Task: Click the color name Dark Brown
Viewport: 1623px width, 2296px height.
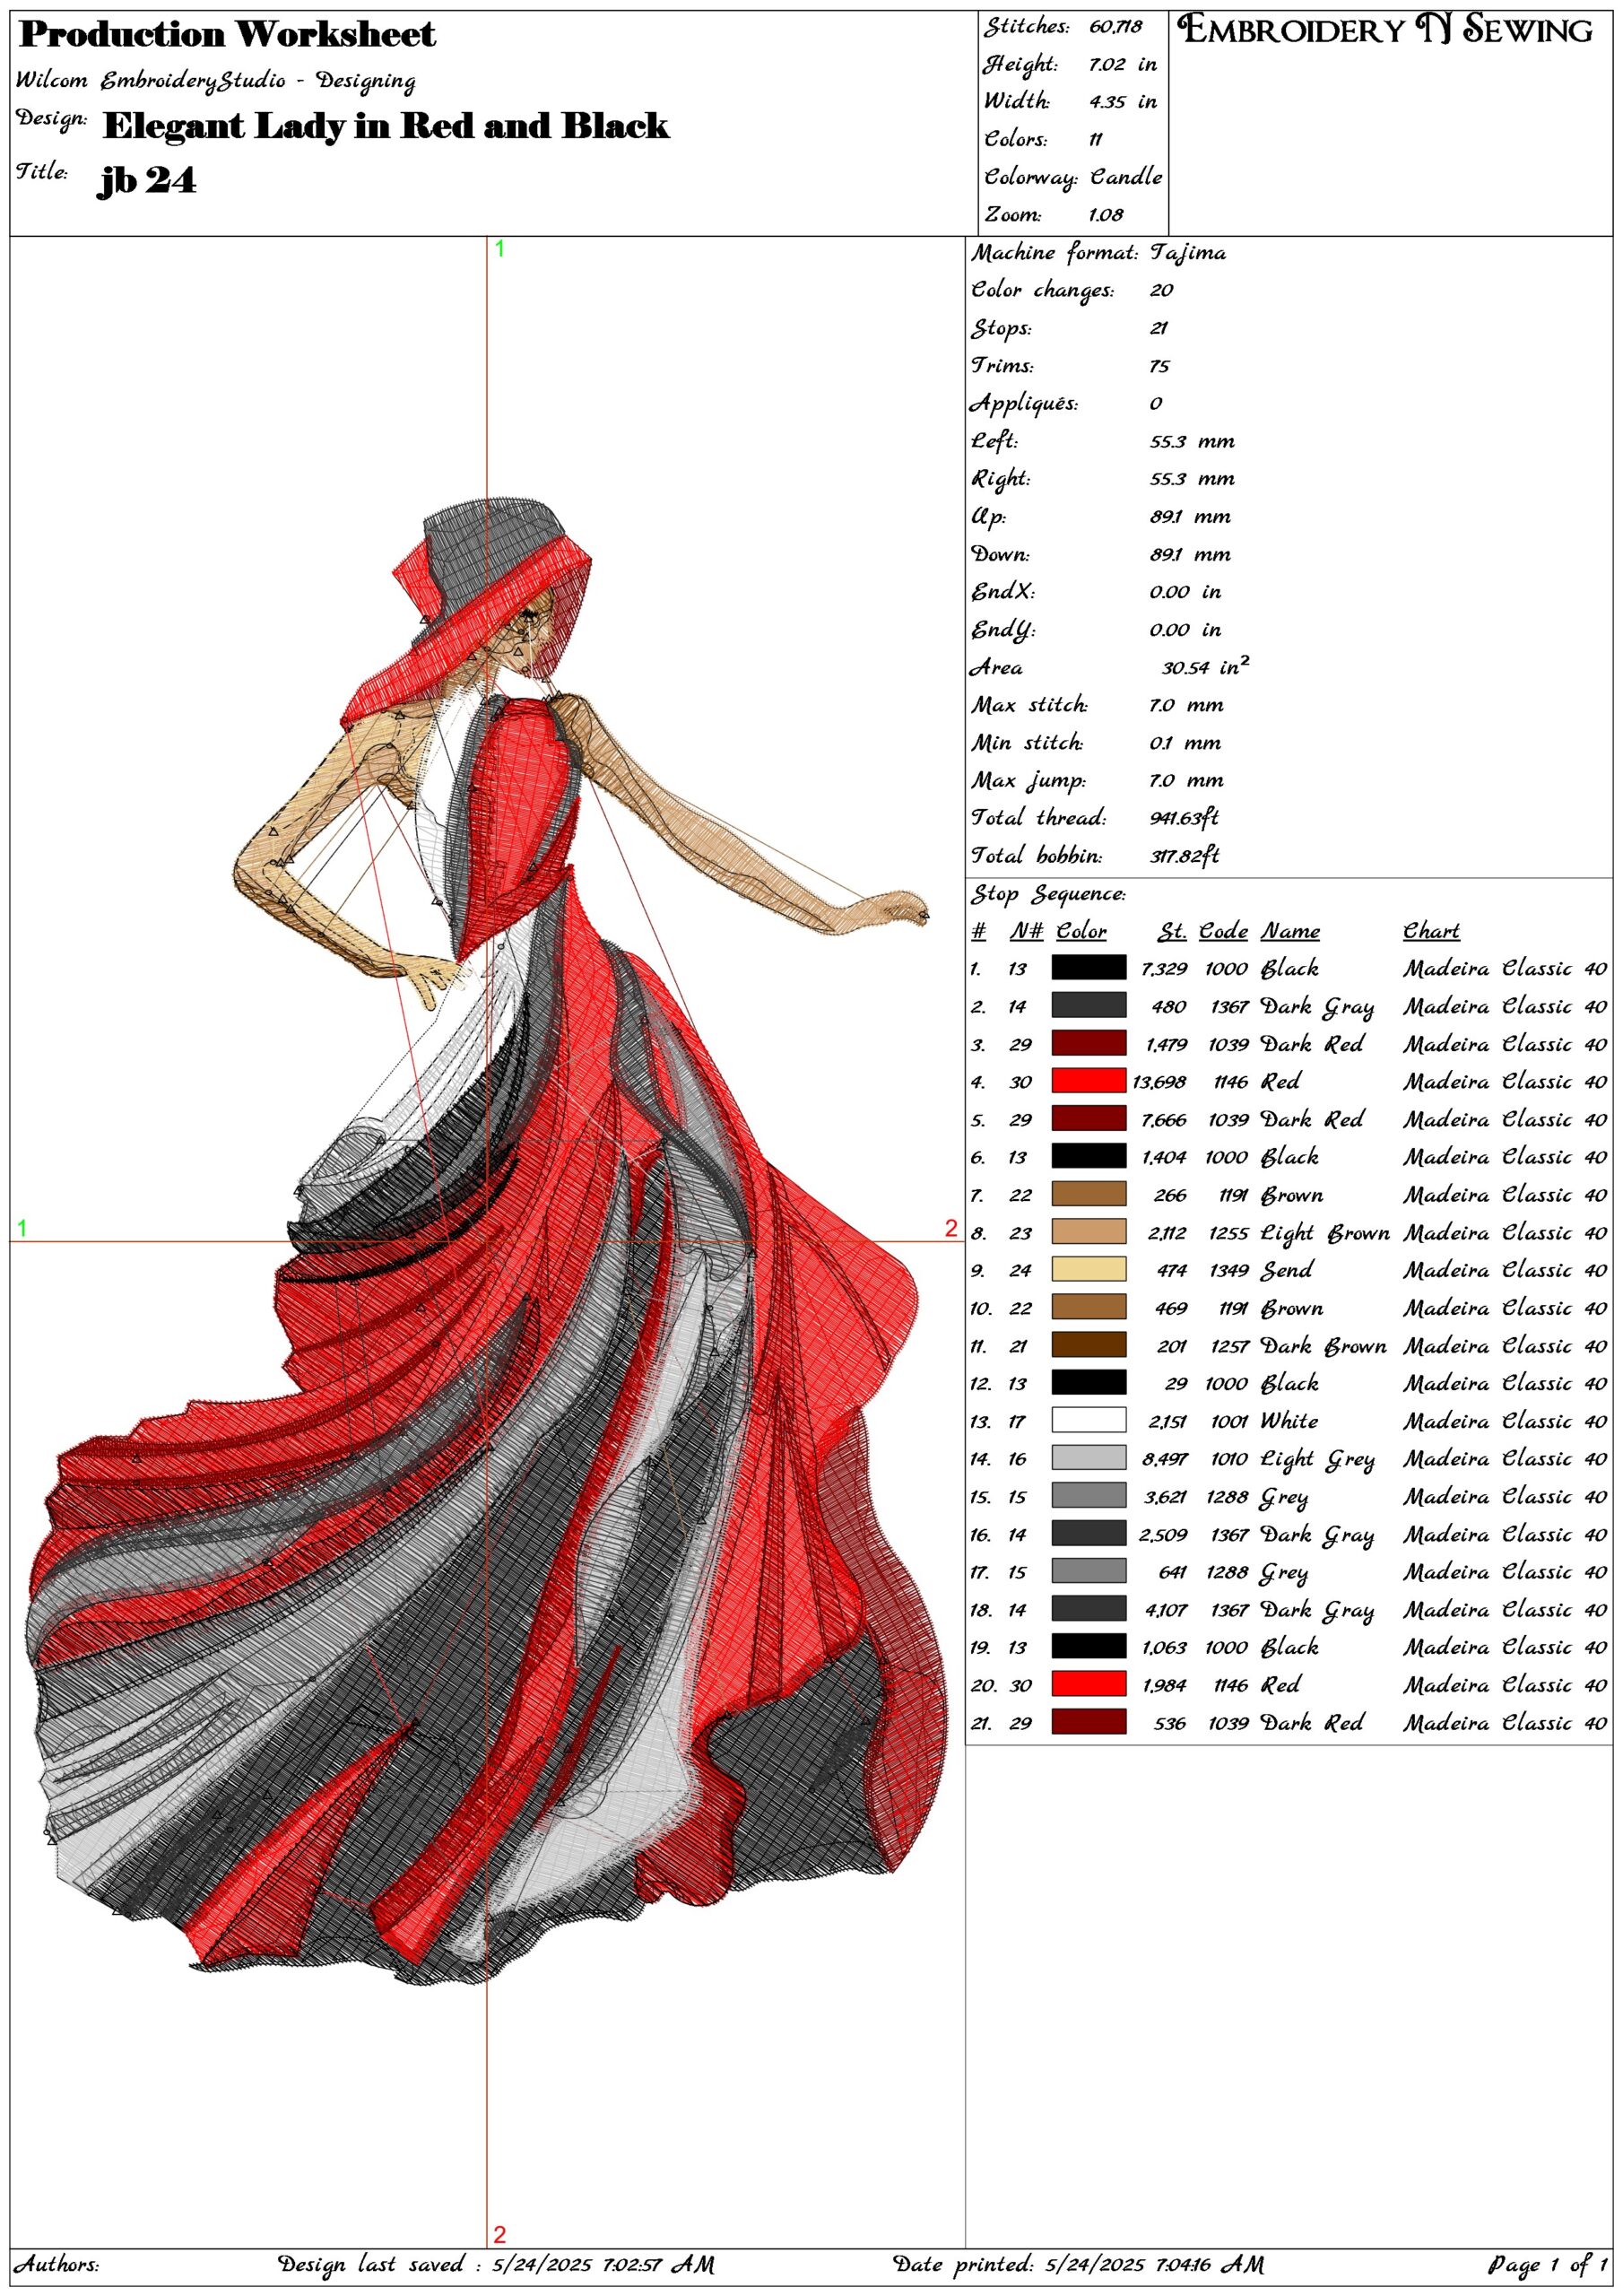Action: tap(1324, 1346)
